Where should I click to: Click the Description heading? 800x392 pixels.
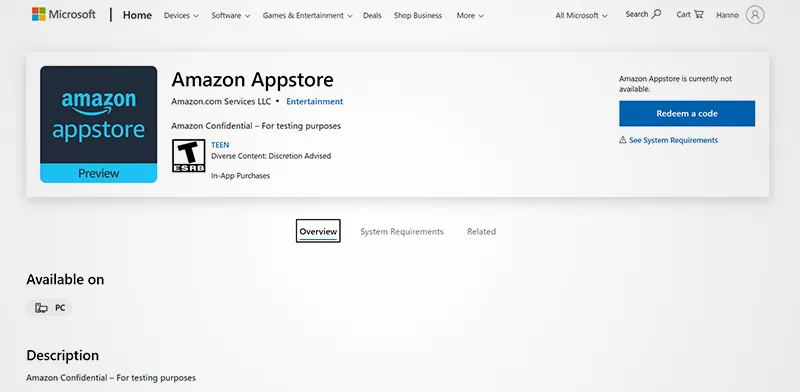62,355
